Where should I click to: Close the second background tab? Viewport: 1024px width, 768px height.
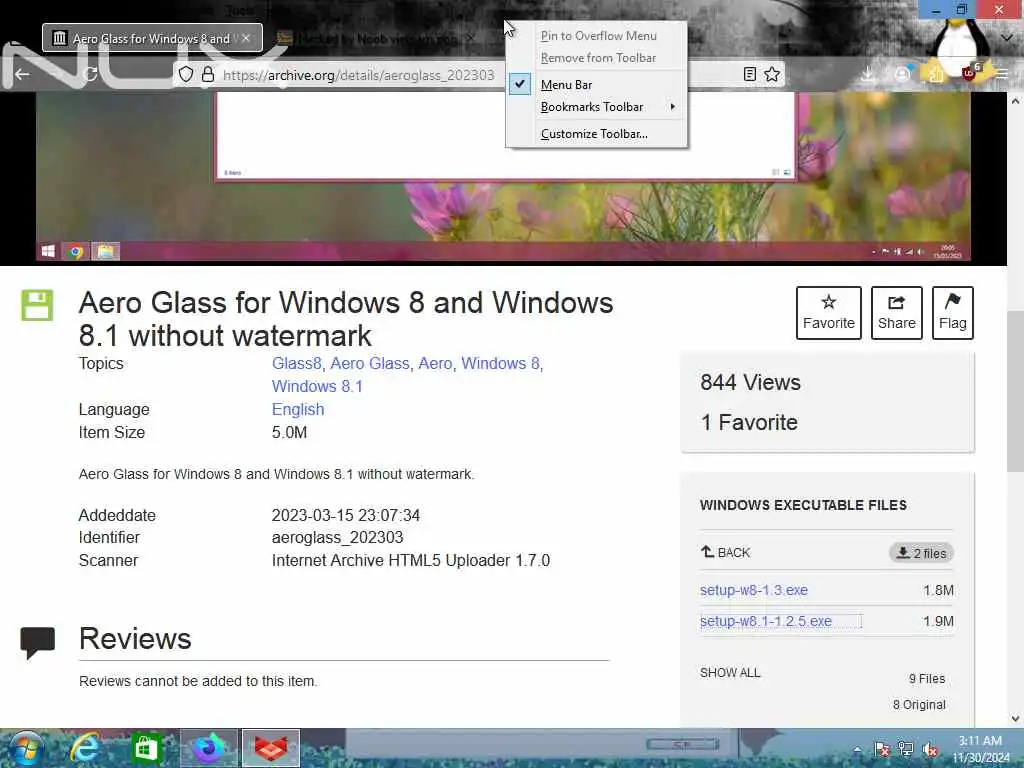pos(470,39)
